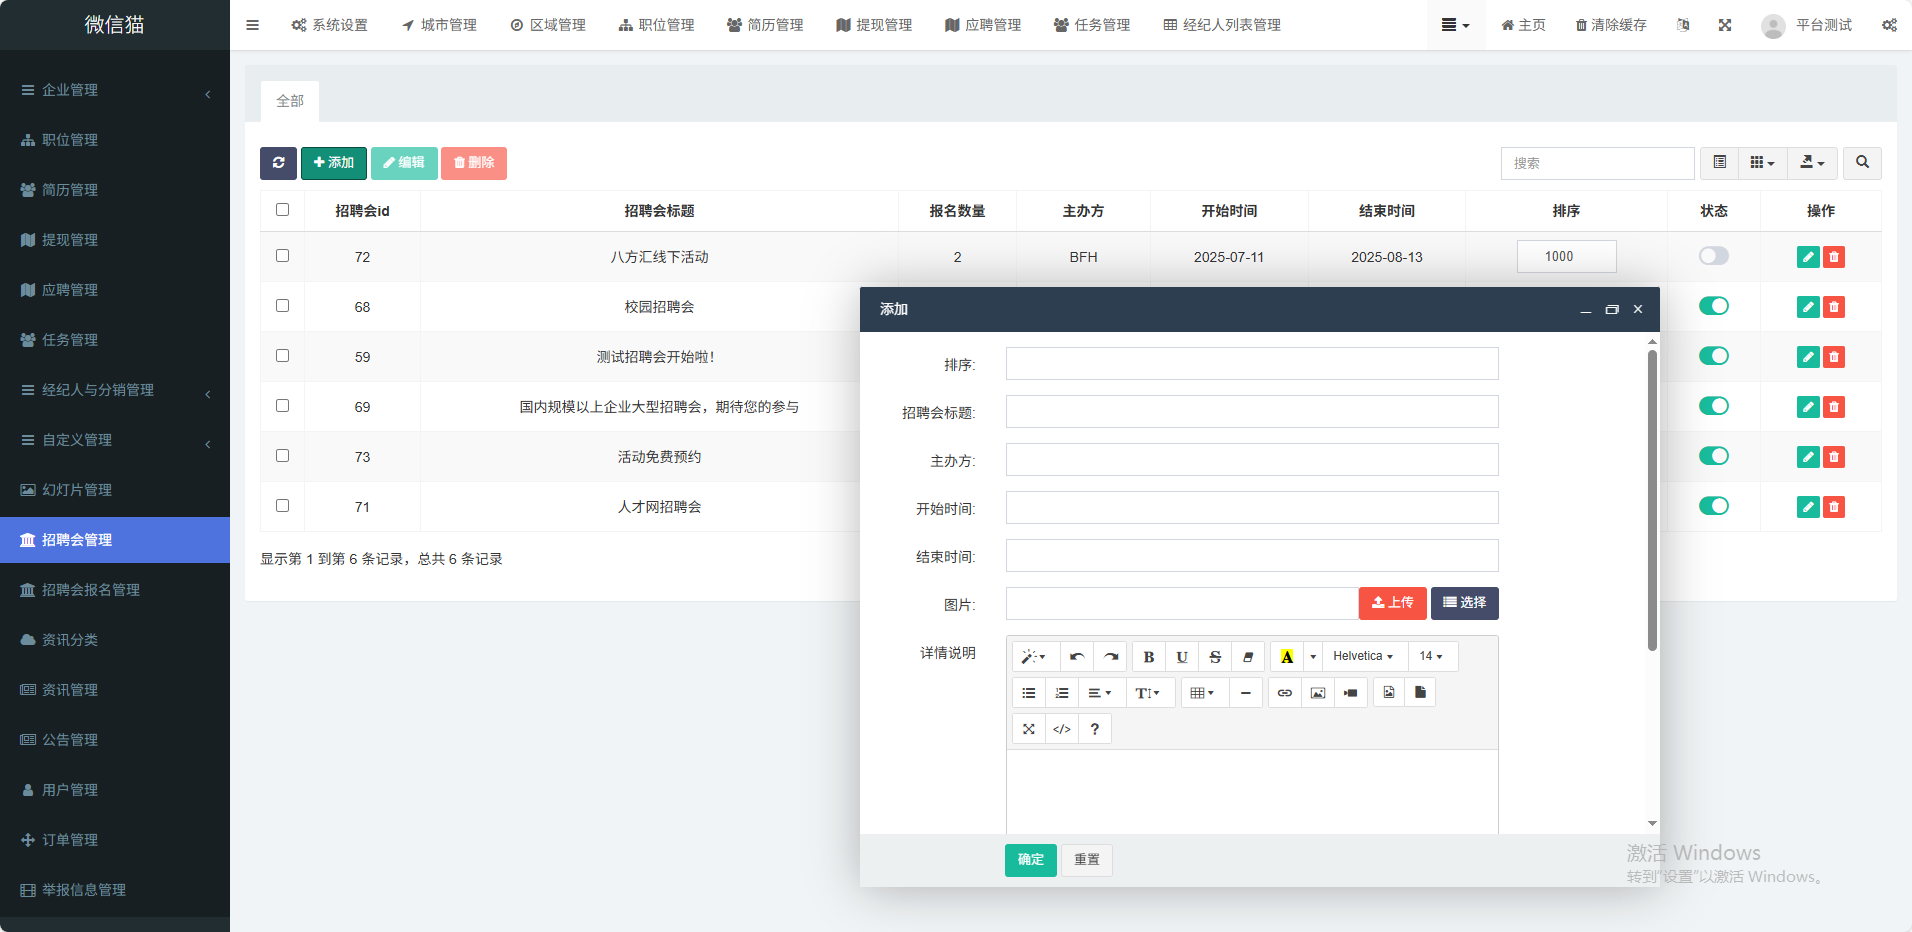Click the red 上传 upload button
This screenshot has height=932, width=1912.
(1392, 603)
